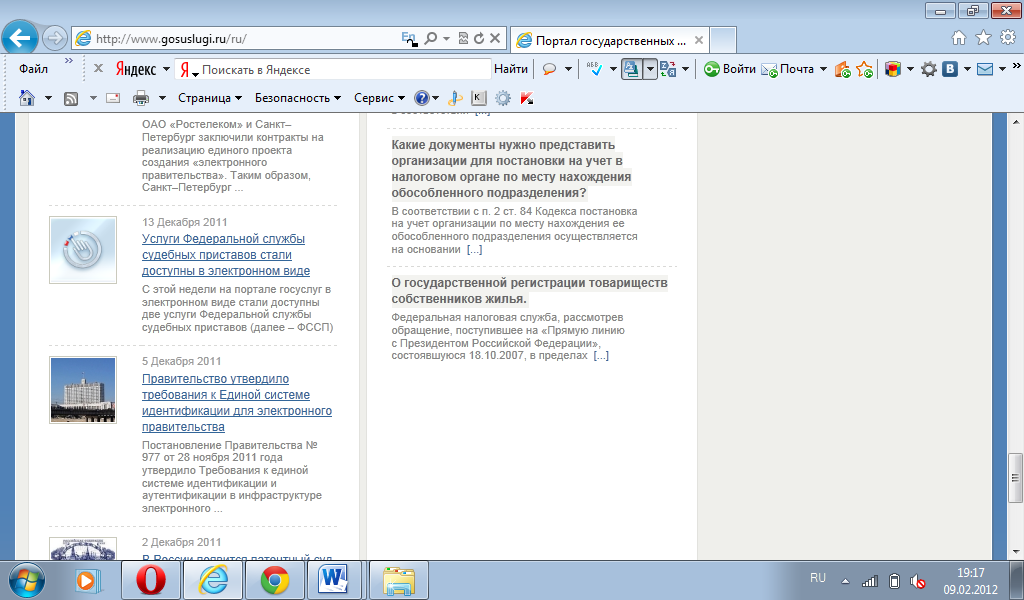
Task: Open link Правительство утвердило требования к Единой системе
Action: click(x=236, y=402)
